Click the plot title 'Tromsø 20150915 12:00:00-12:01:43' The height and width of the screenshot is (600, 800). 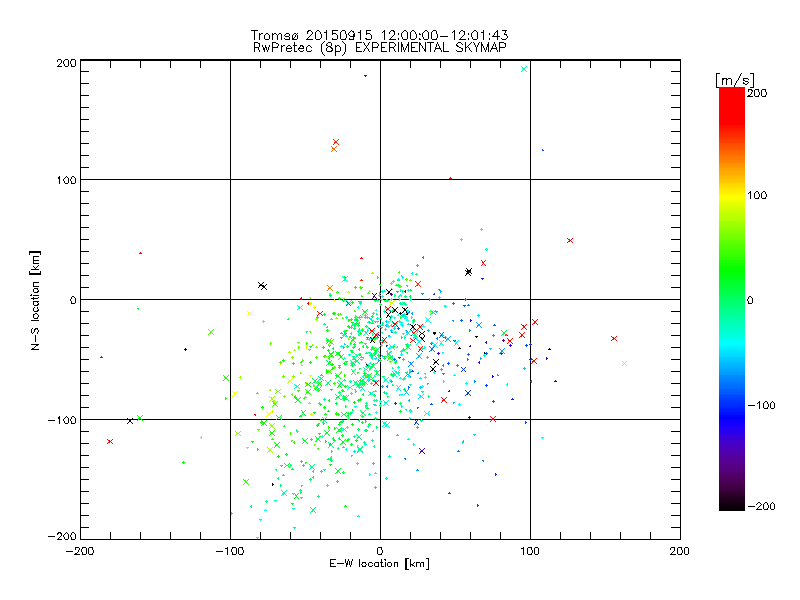pyautogui.click(x=379, y=35)
